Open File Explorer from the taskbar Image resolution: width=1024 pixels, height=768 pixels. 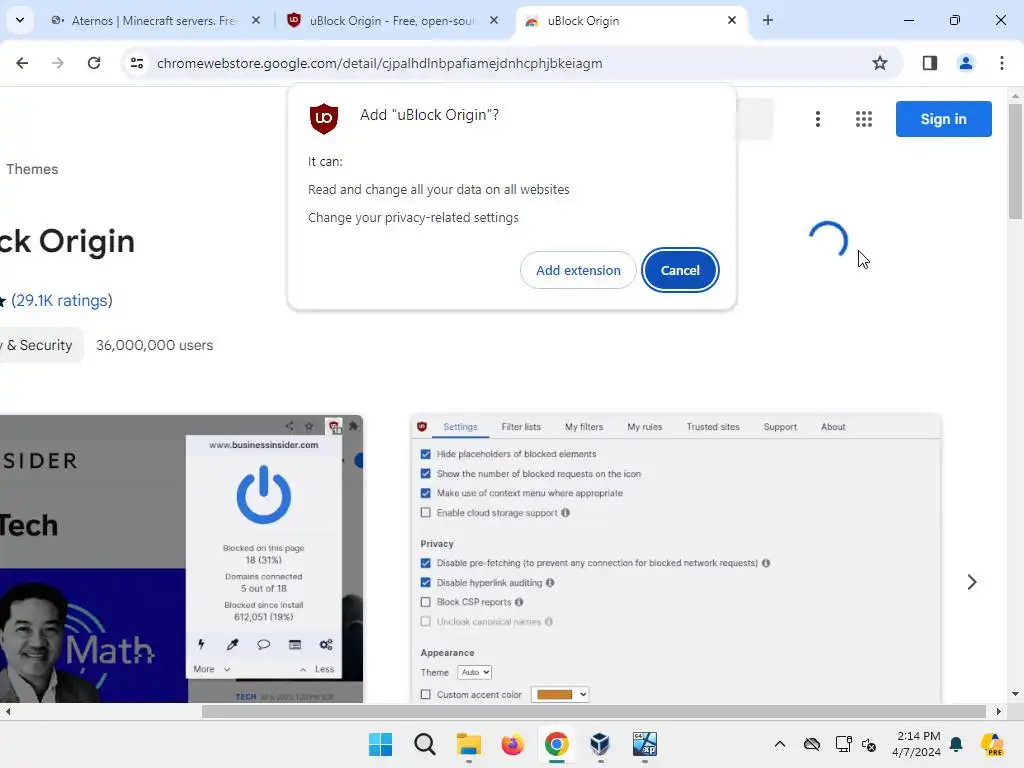click(468, 744)
